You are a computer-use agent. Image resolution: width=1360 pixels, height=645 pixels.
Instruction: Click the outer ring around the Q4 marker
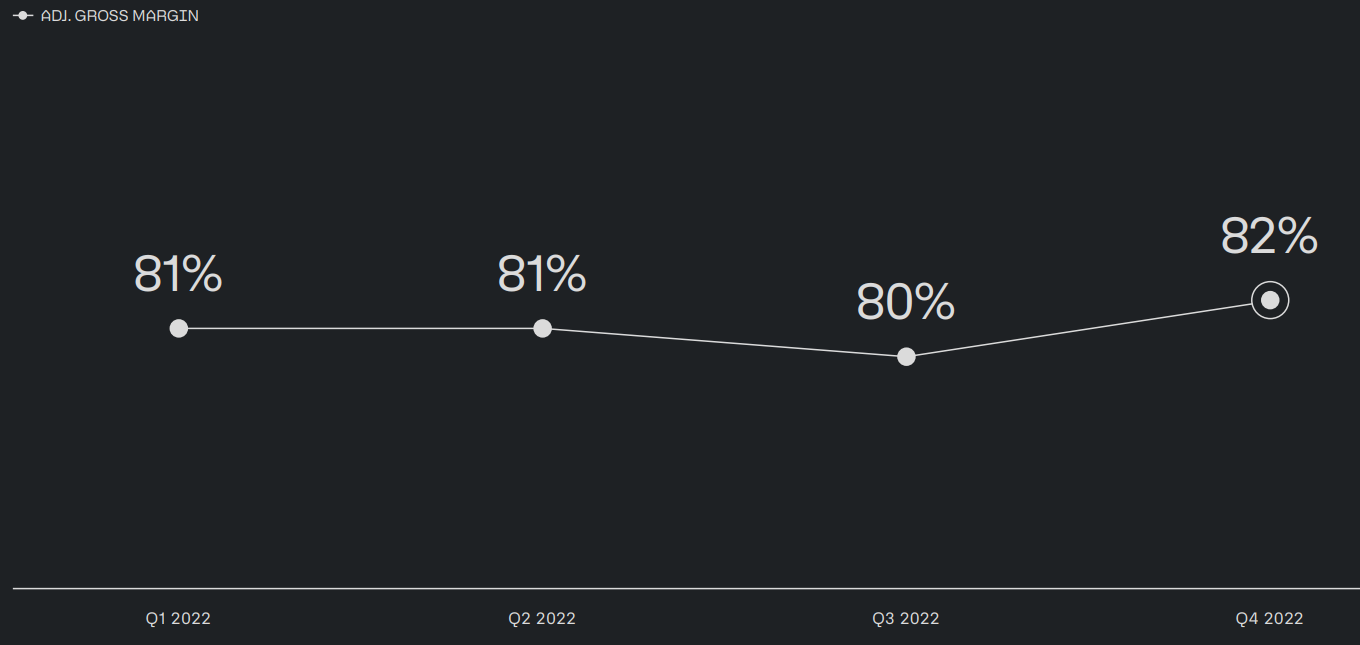[1286, 300]
